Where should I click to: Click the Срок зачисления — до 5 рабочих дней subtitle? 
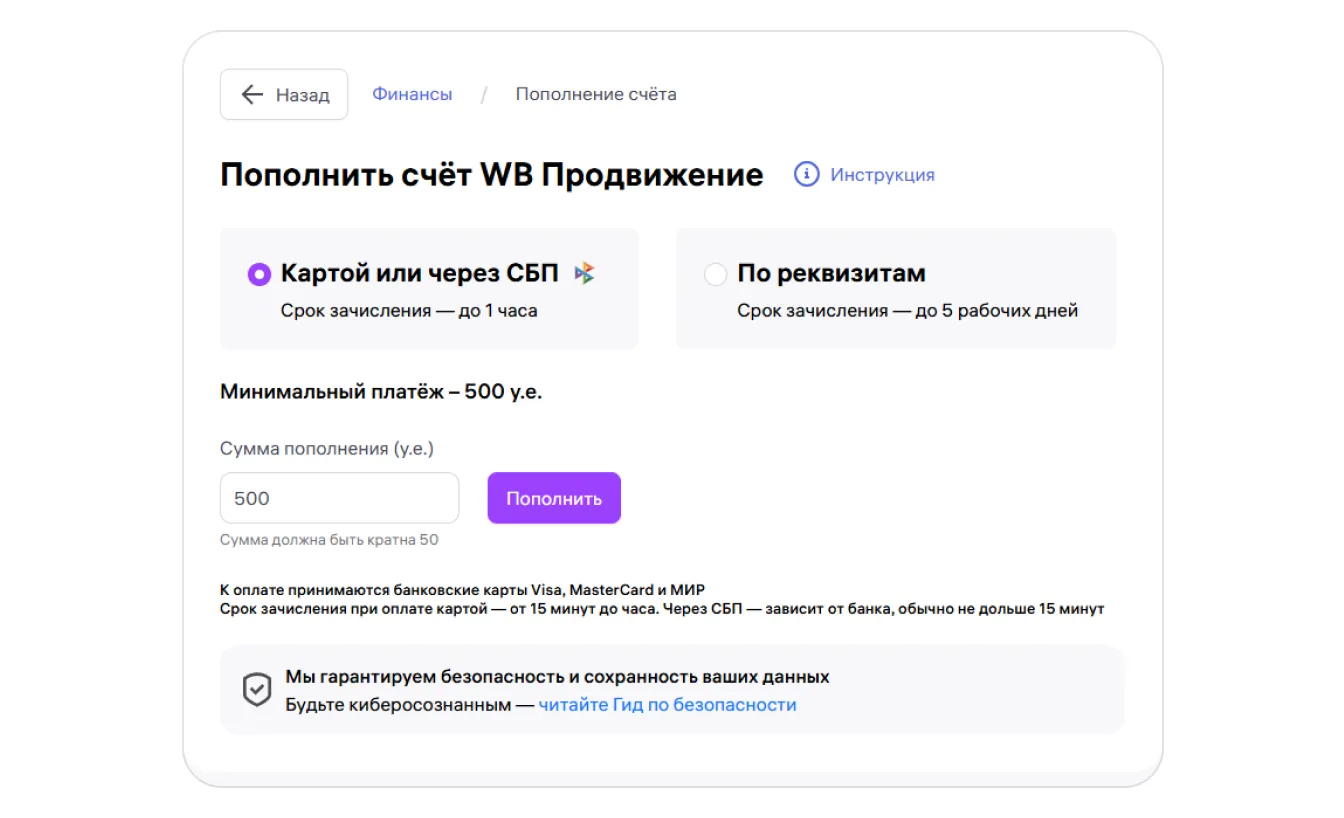click(x=907, y=311)
